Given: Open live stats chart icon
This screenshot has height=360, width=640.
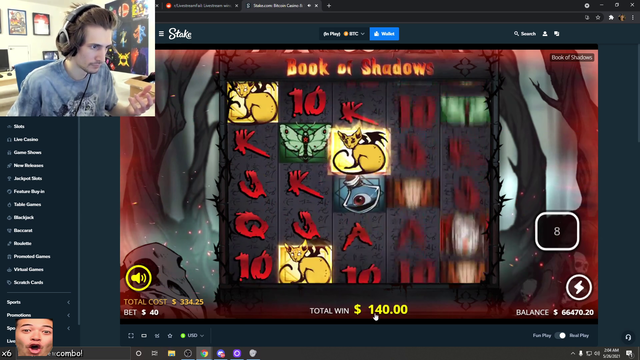Looking at the screenshot, I should (157, 336).
